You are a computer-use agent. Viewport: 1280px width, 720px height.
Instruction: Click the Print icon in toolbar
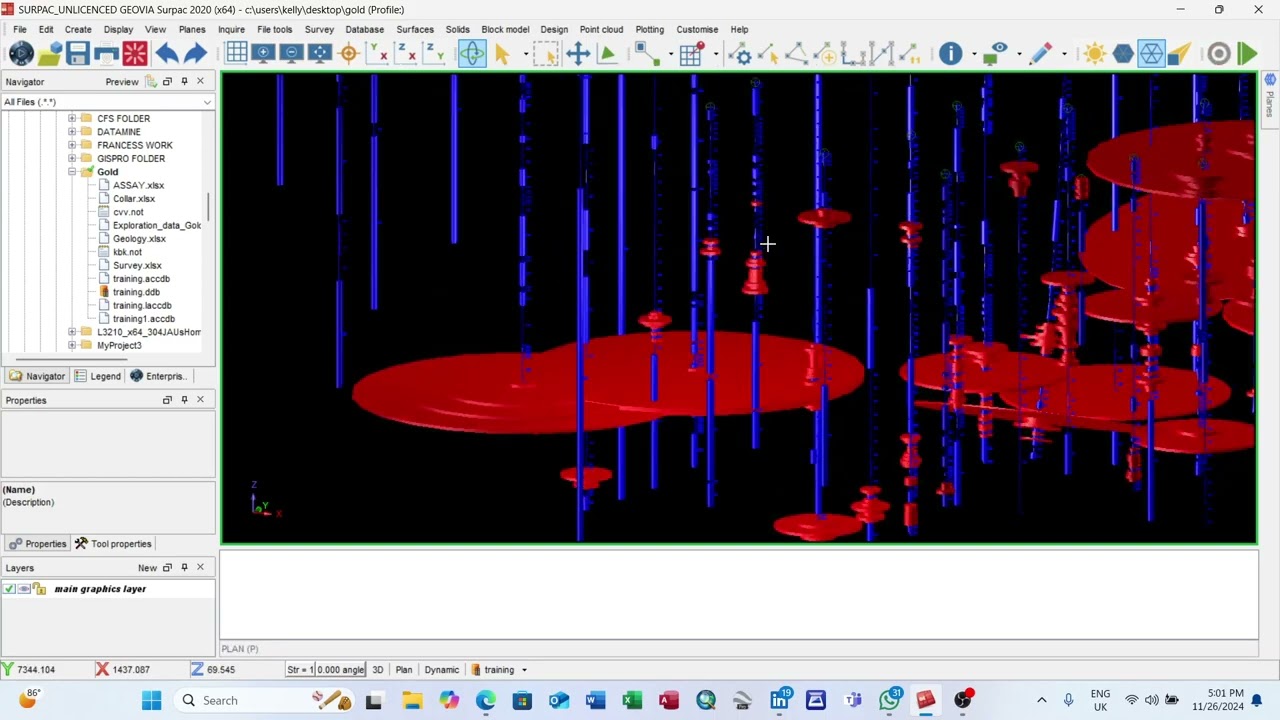point(106,54)
